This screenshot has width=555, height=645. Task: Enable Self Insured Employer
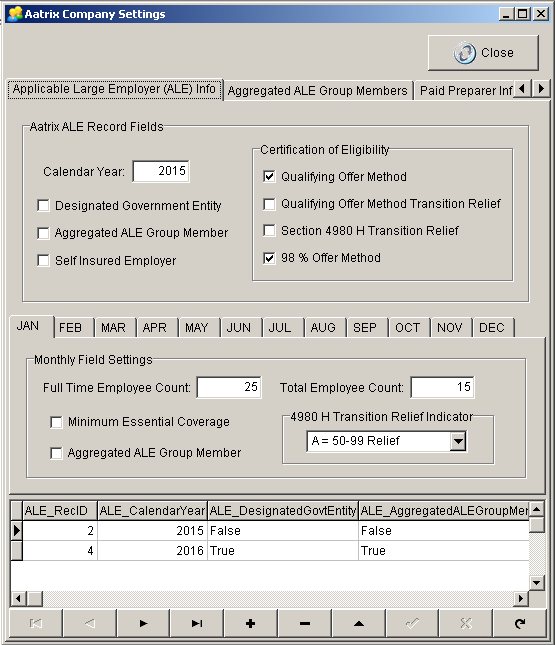(43, 260)
